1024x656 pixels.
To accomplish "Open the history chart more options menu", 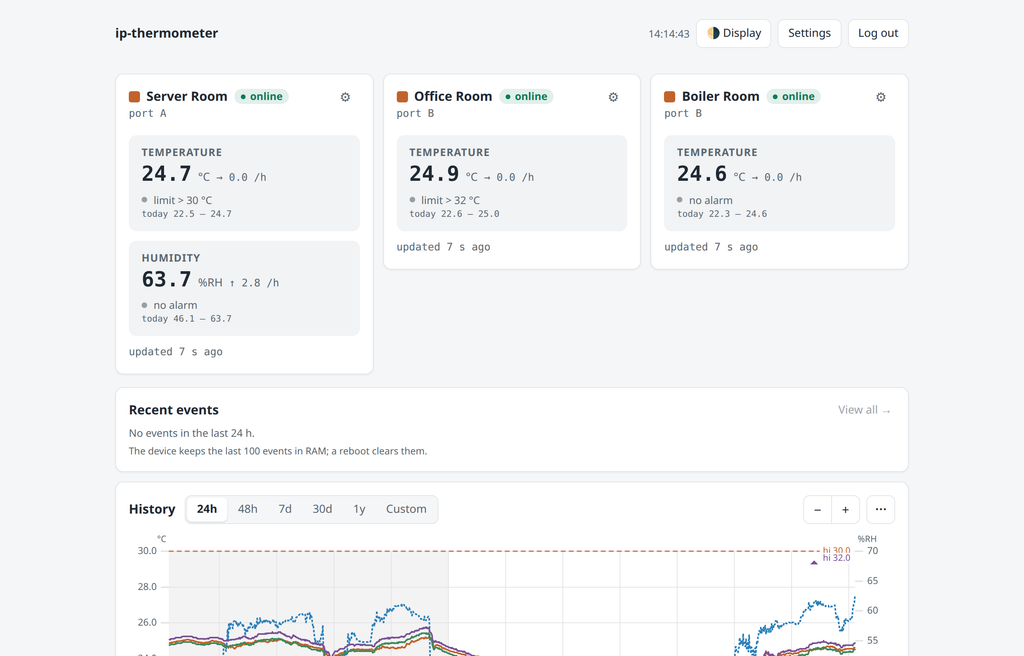I will (880, 510).
